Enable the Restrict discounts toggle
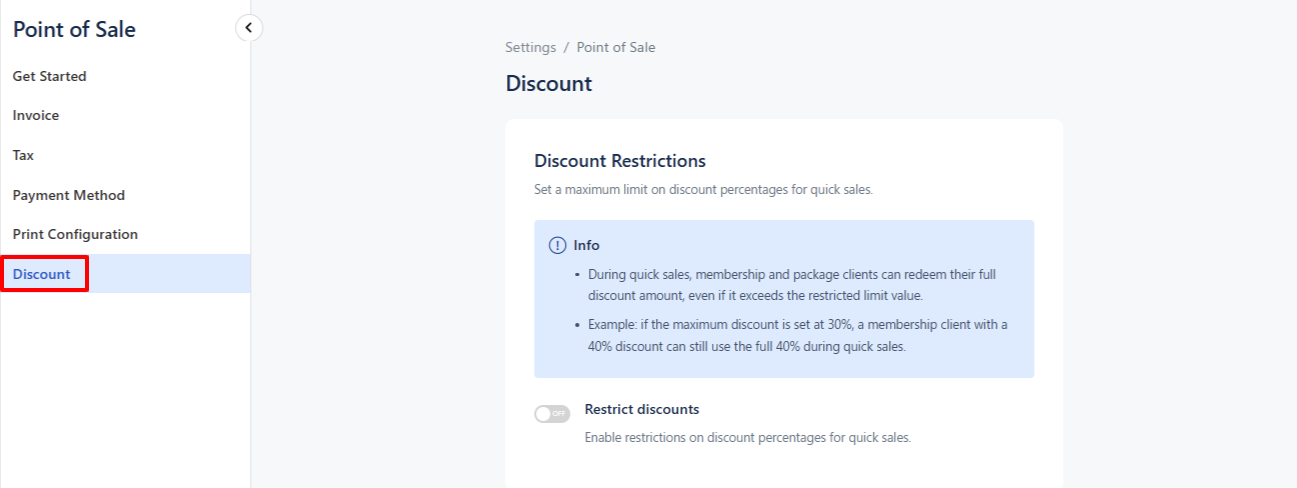This screenshot has width=1297, height=488. pyautogui.click(x=552, y=414)
